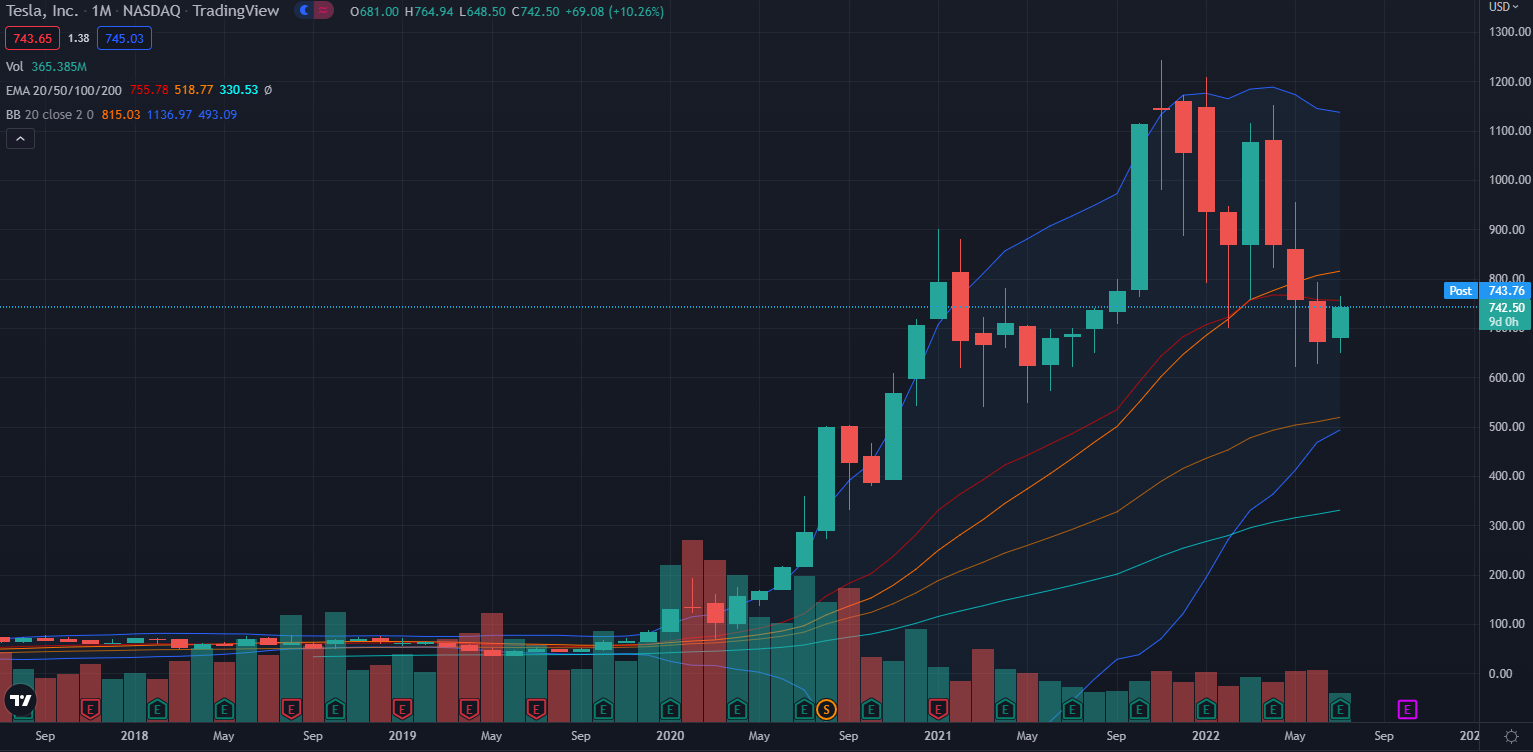Click the 500.00 price scale label

(x=1506, y=427)
